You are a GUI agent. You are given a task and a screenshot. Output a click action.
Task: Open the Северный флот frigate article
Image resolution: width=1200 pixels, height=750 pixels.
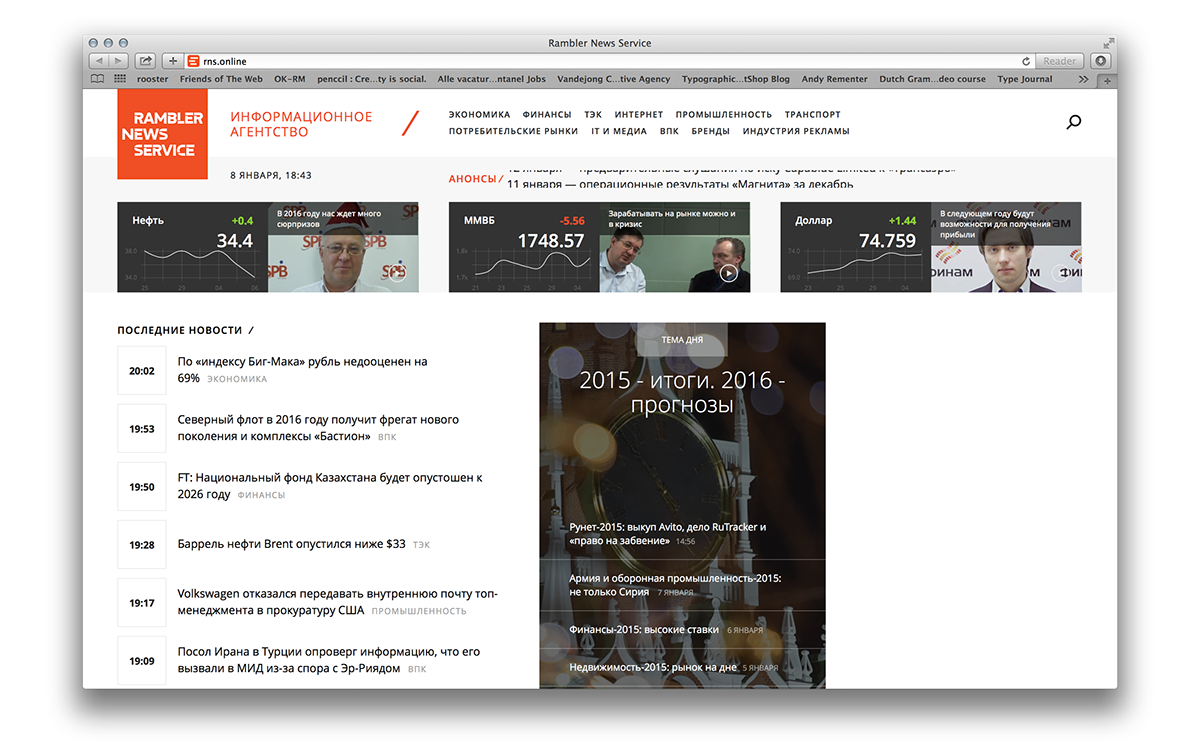click(318, 428)
